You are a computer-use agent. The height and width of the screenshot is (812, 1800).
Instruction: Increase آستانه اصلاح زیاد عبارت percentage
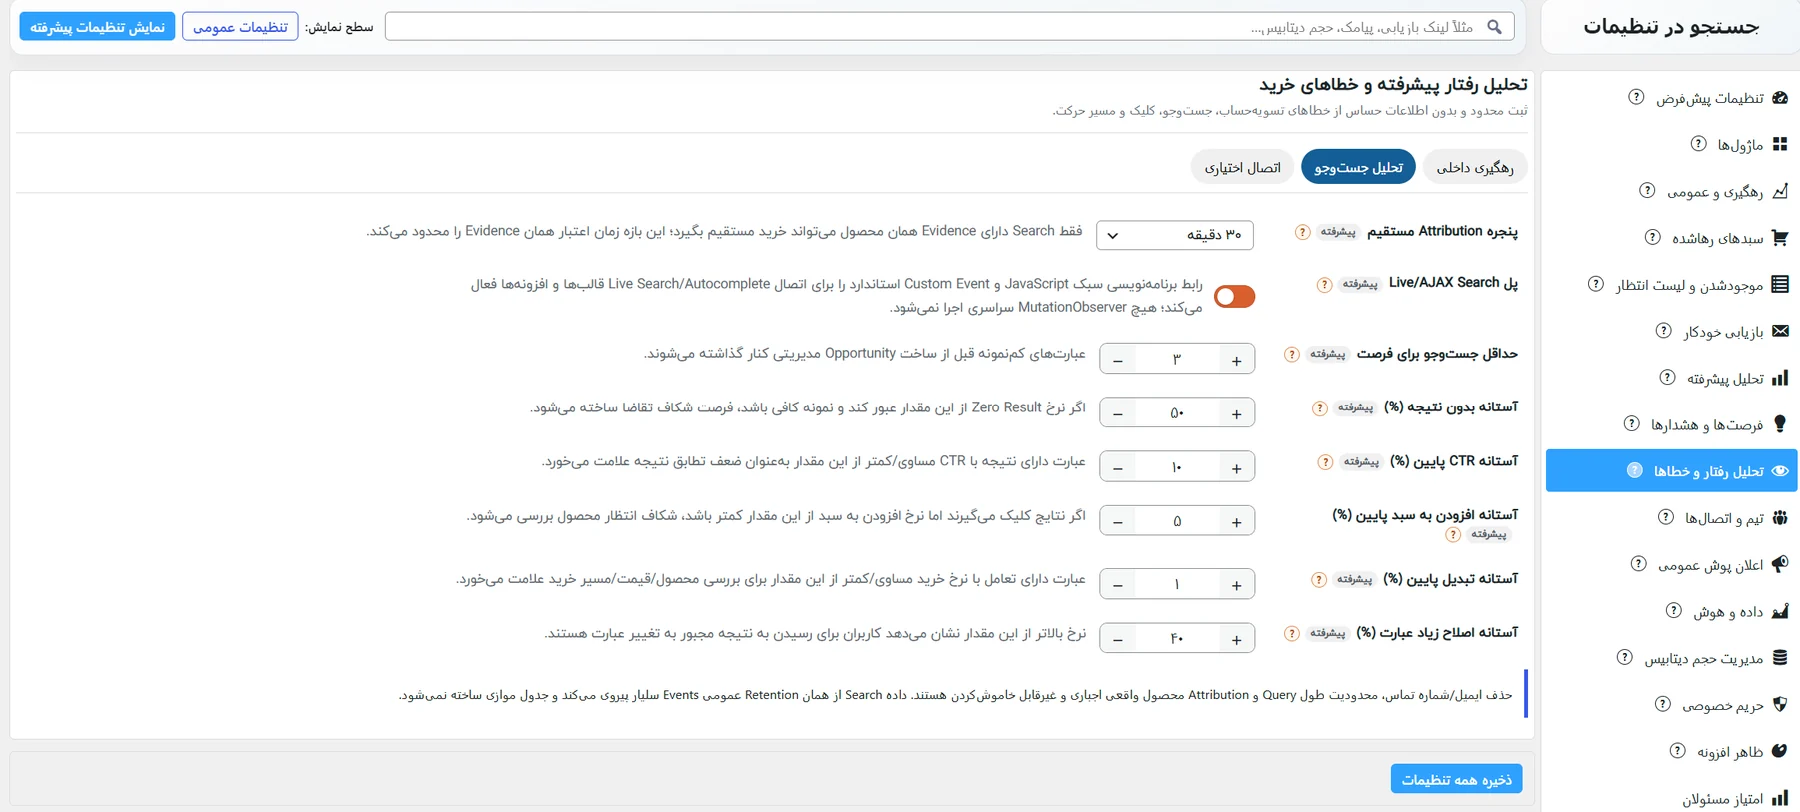(x=1237, y=639)
